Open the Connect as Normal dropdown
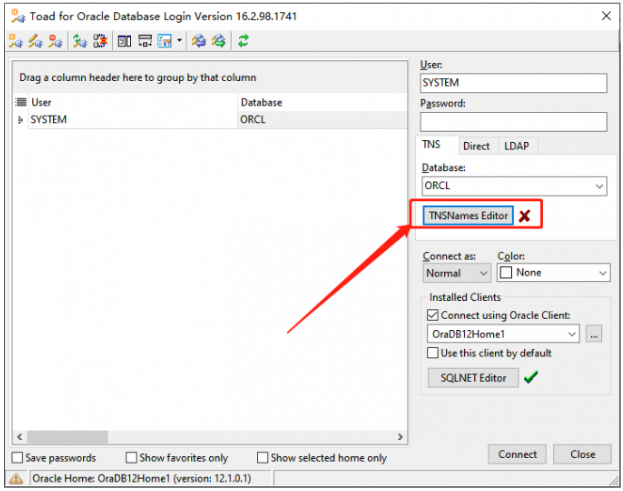Image resolution: width=623 pixels, height=491 pixels. [x=483, y=273]
